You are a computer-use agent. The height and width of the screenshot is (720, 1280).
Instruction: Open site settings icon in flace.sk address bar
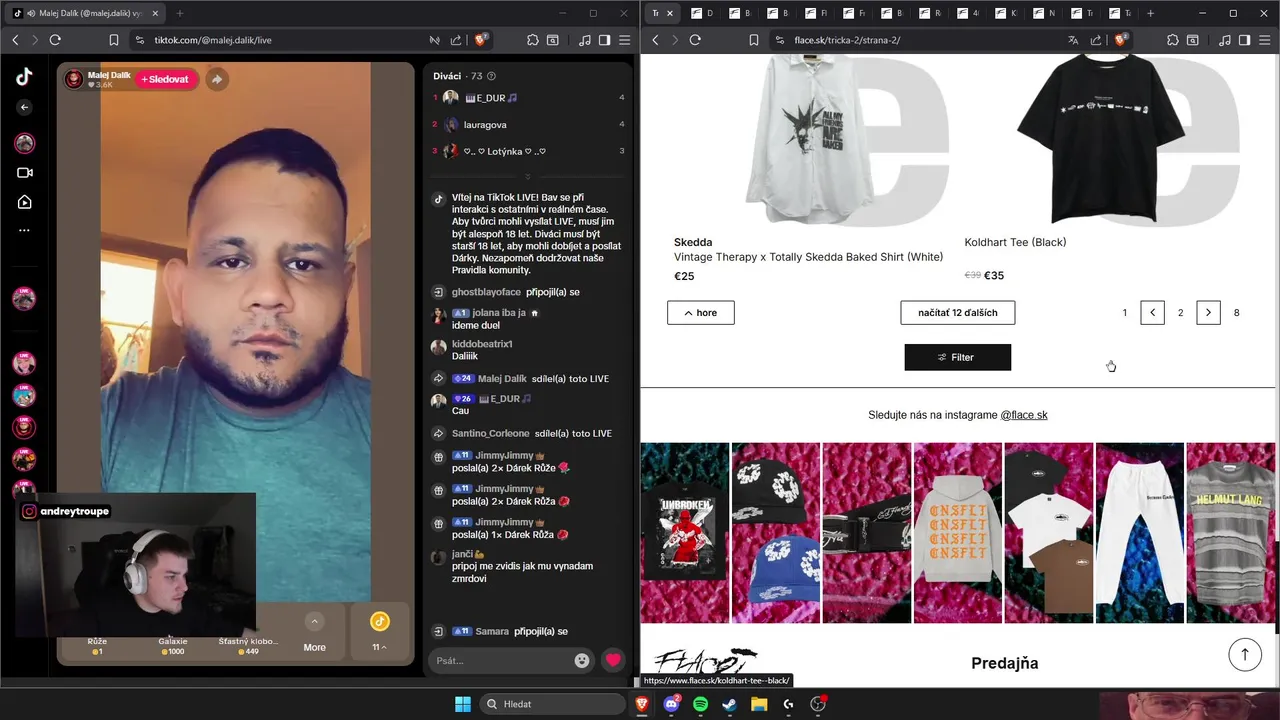pyautogui.click(x=779, y=40)
